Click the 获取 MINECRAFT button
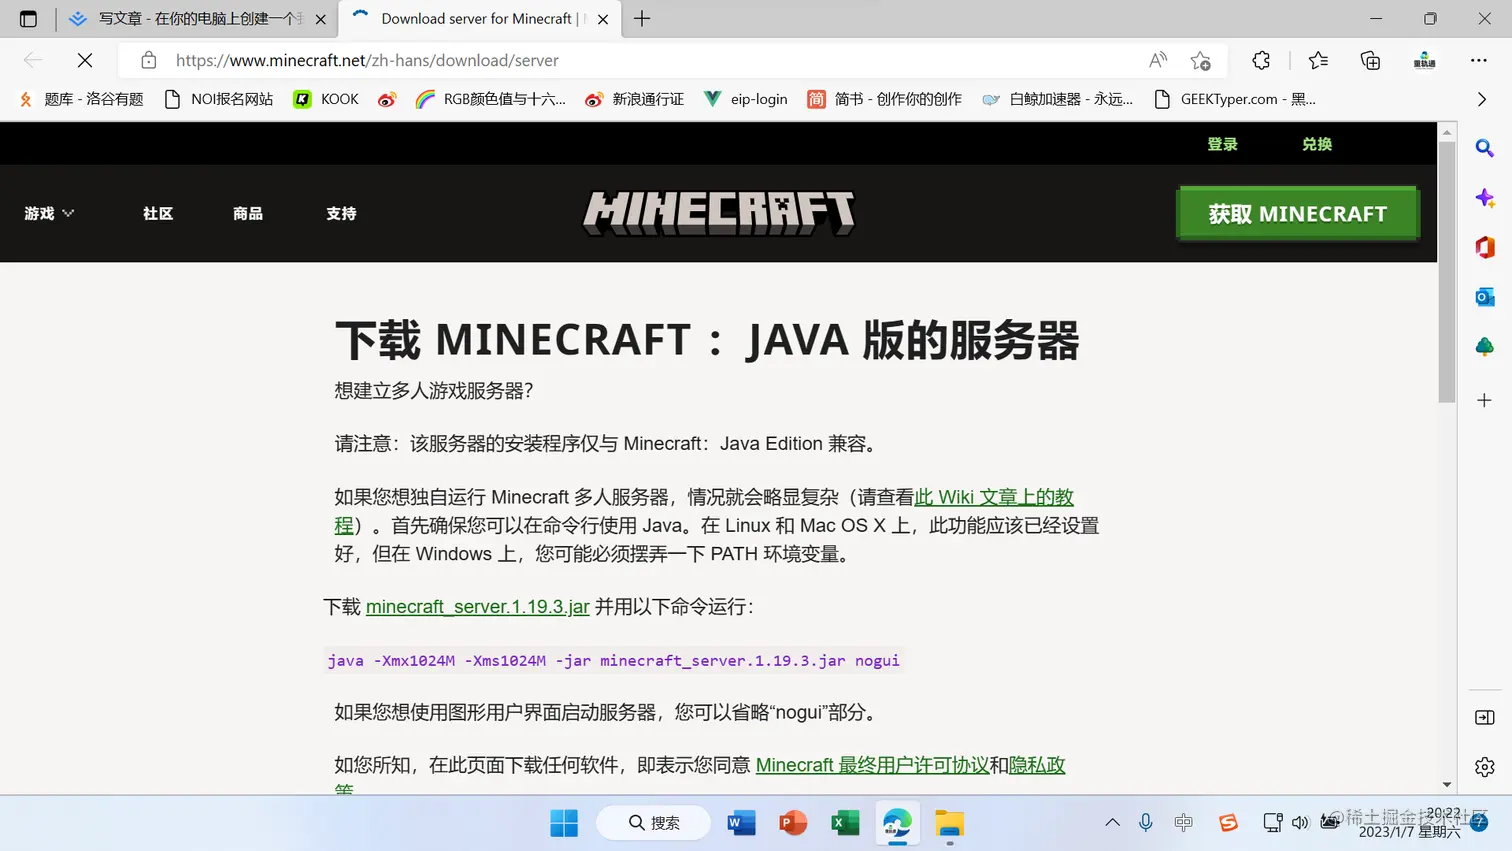 pos(1298,213)
